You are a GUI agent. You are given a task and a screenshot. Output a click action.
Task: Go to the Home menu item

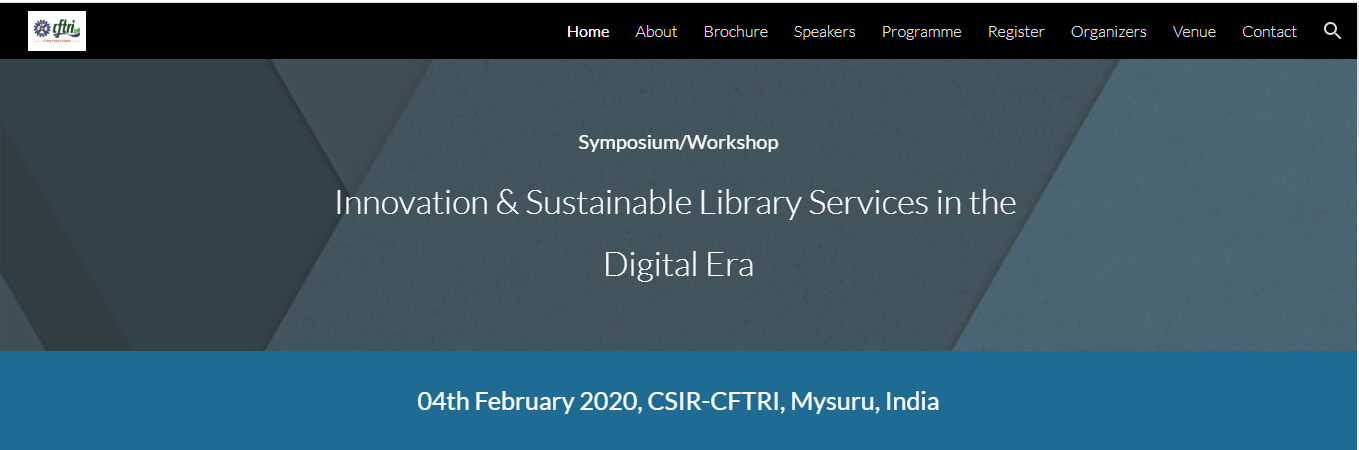[588, 32]
